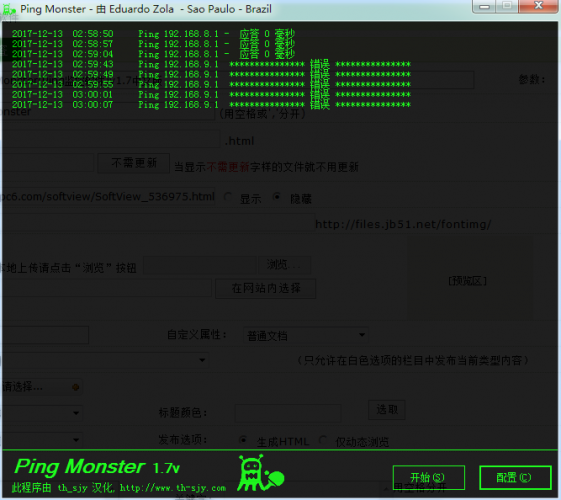The width and height of the screenshot is (561, 500).
Task: Select error log row at 03:00:07
Action: coord(211,104)
